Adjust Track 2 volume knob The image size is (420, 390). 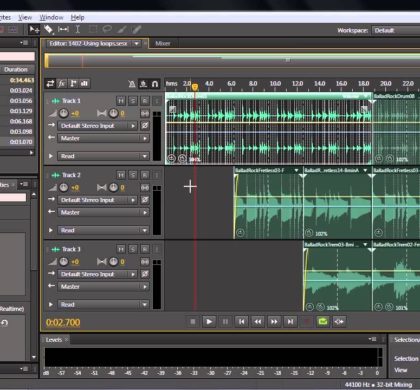(x=64, y=188)
